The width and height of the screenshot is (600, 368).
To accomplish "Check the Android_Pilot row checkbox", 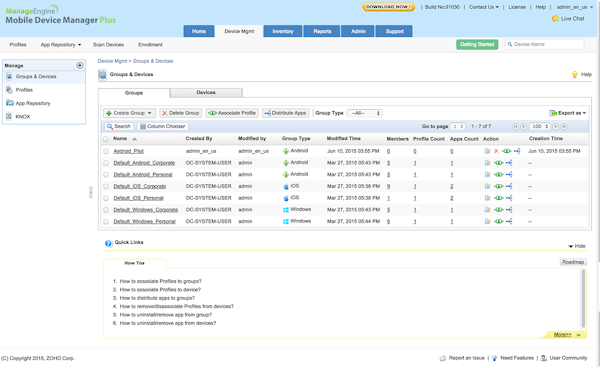I will tap(106, 151).
